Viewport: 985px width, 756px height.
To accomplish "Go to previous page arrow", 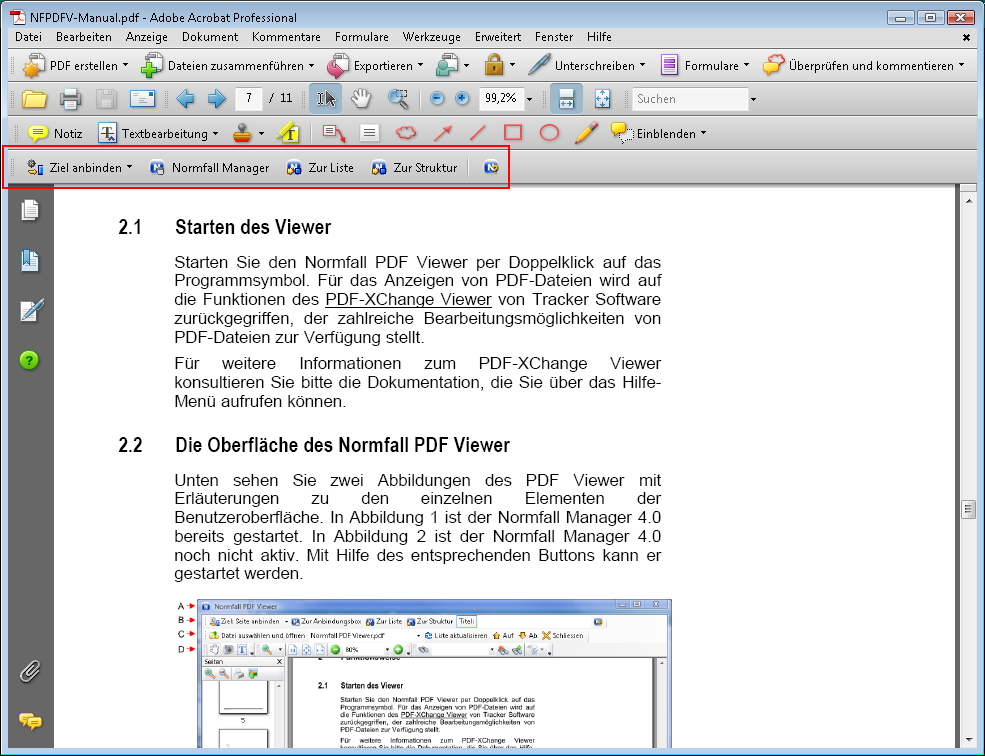I will 185,99.
